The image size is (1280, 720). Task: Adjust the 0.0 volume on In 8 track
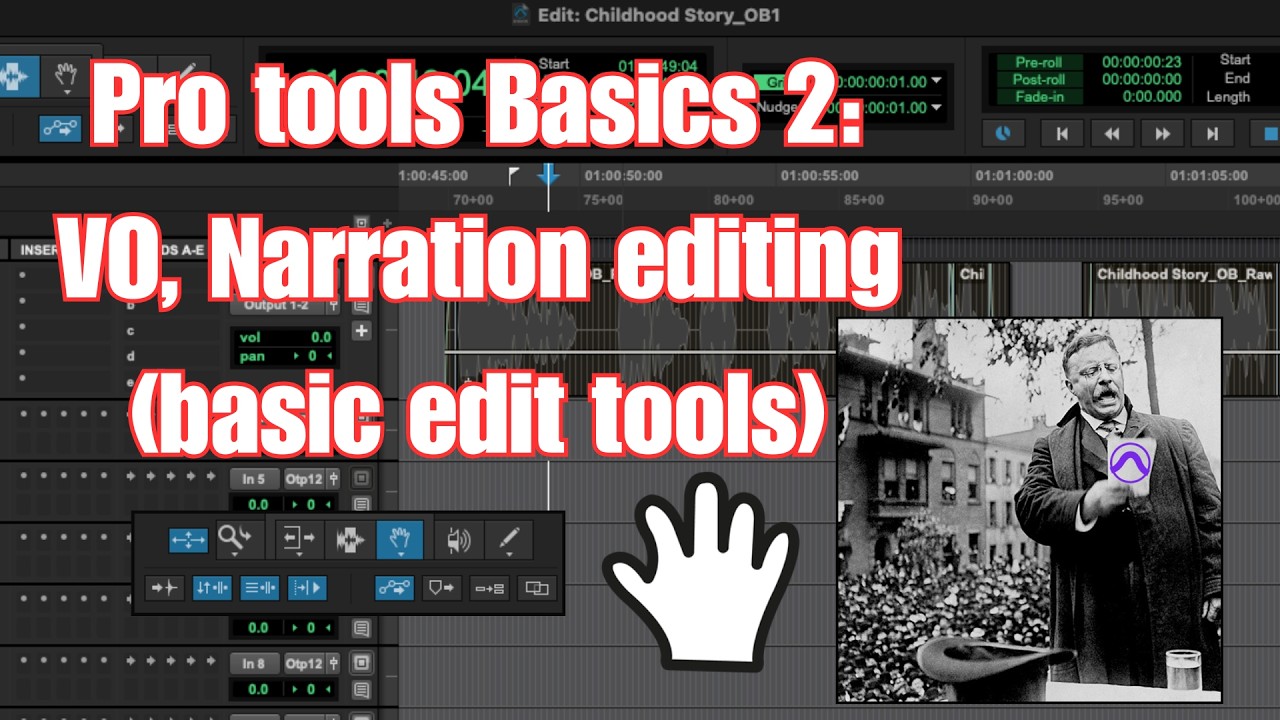tap(258, 689)
